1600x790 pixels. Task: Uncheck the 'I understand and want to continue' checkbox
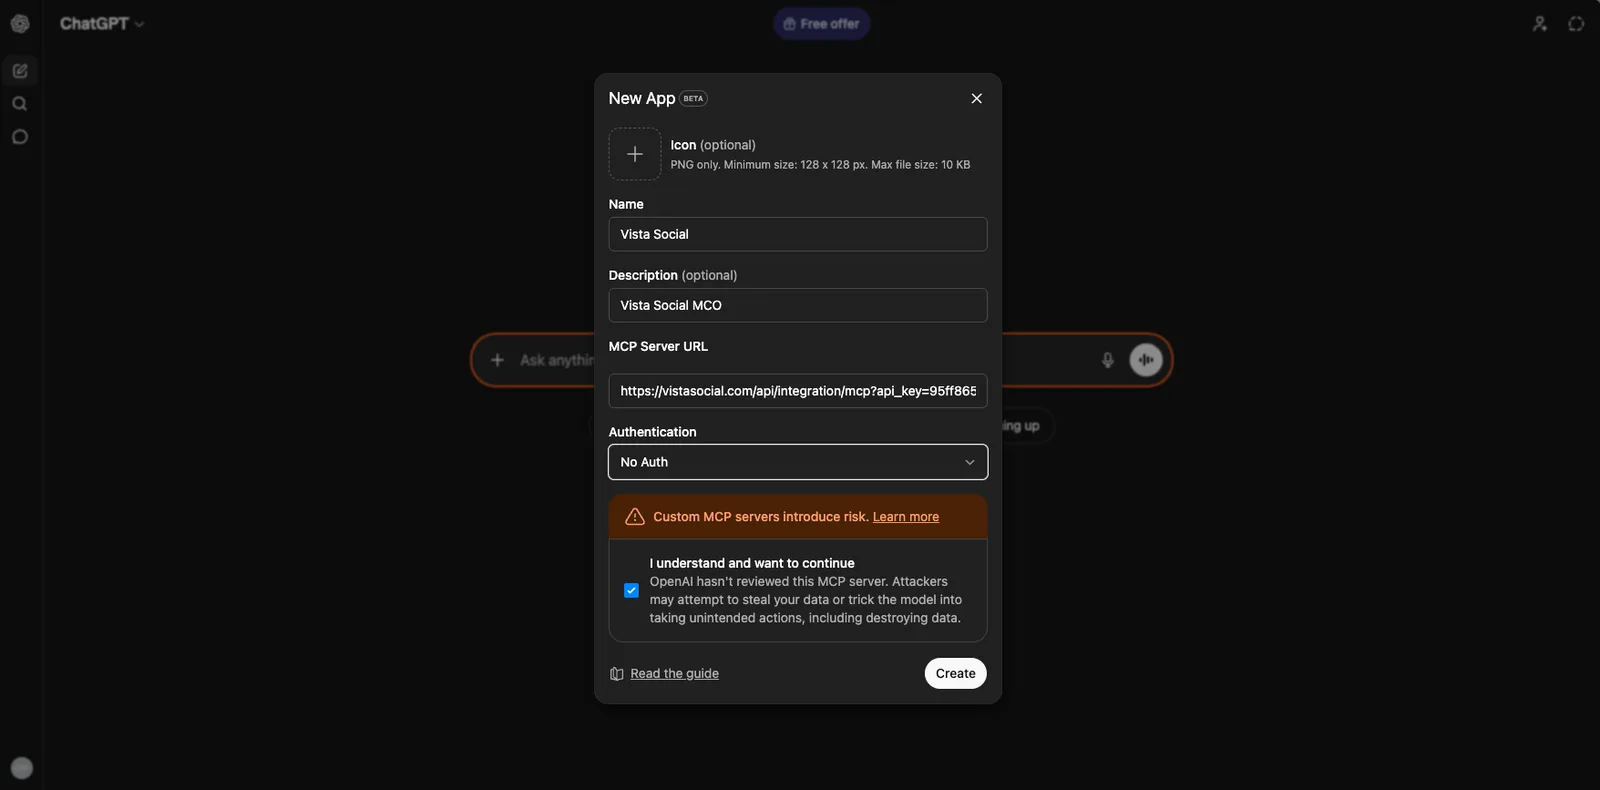[631, 590]
